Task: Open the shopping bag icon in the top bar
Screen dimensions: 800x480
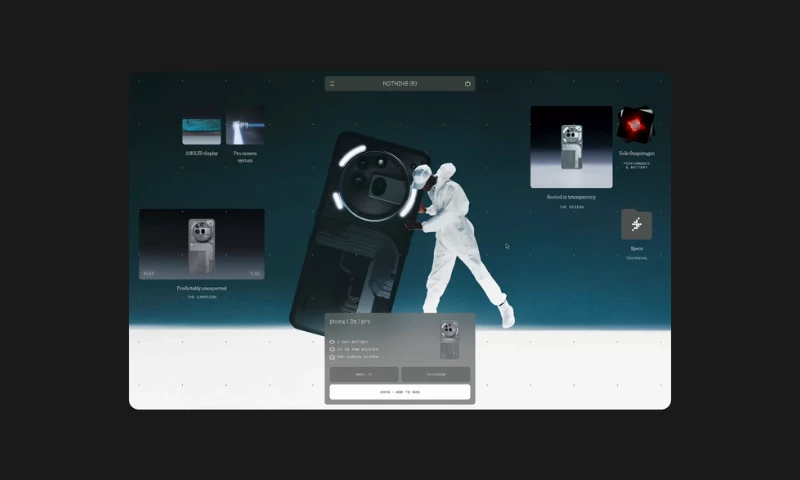Action: point(467,84)
